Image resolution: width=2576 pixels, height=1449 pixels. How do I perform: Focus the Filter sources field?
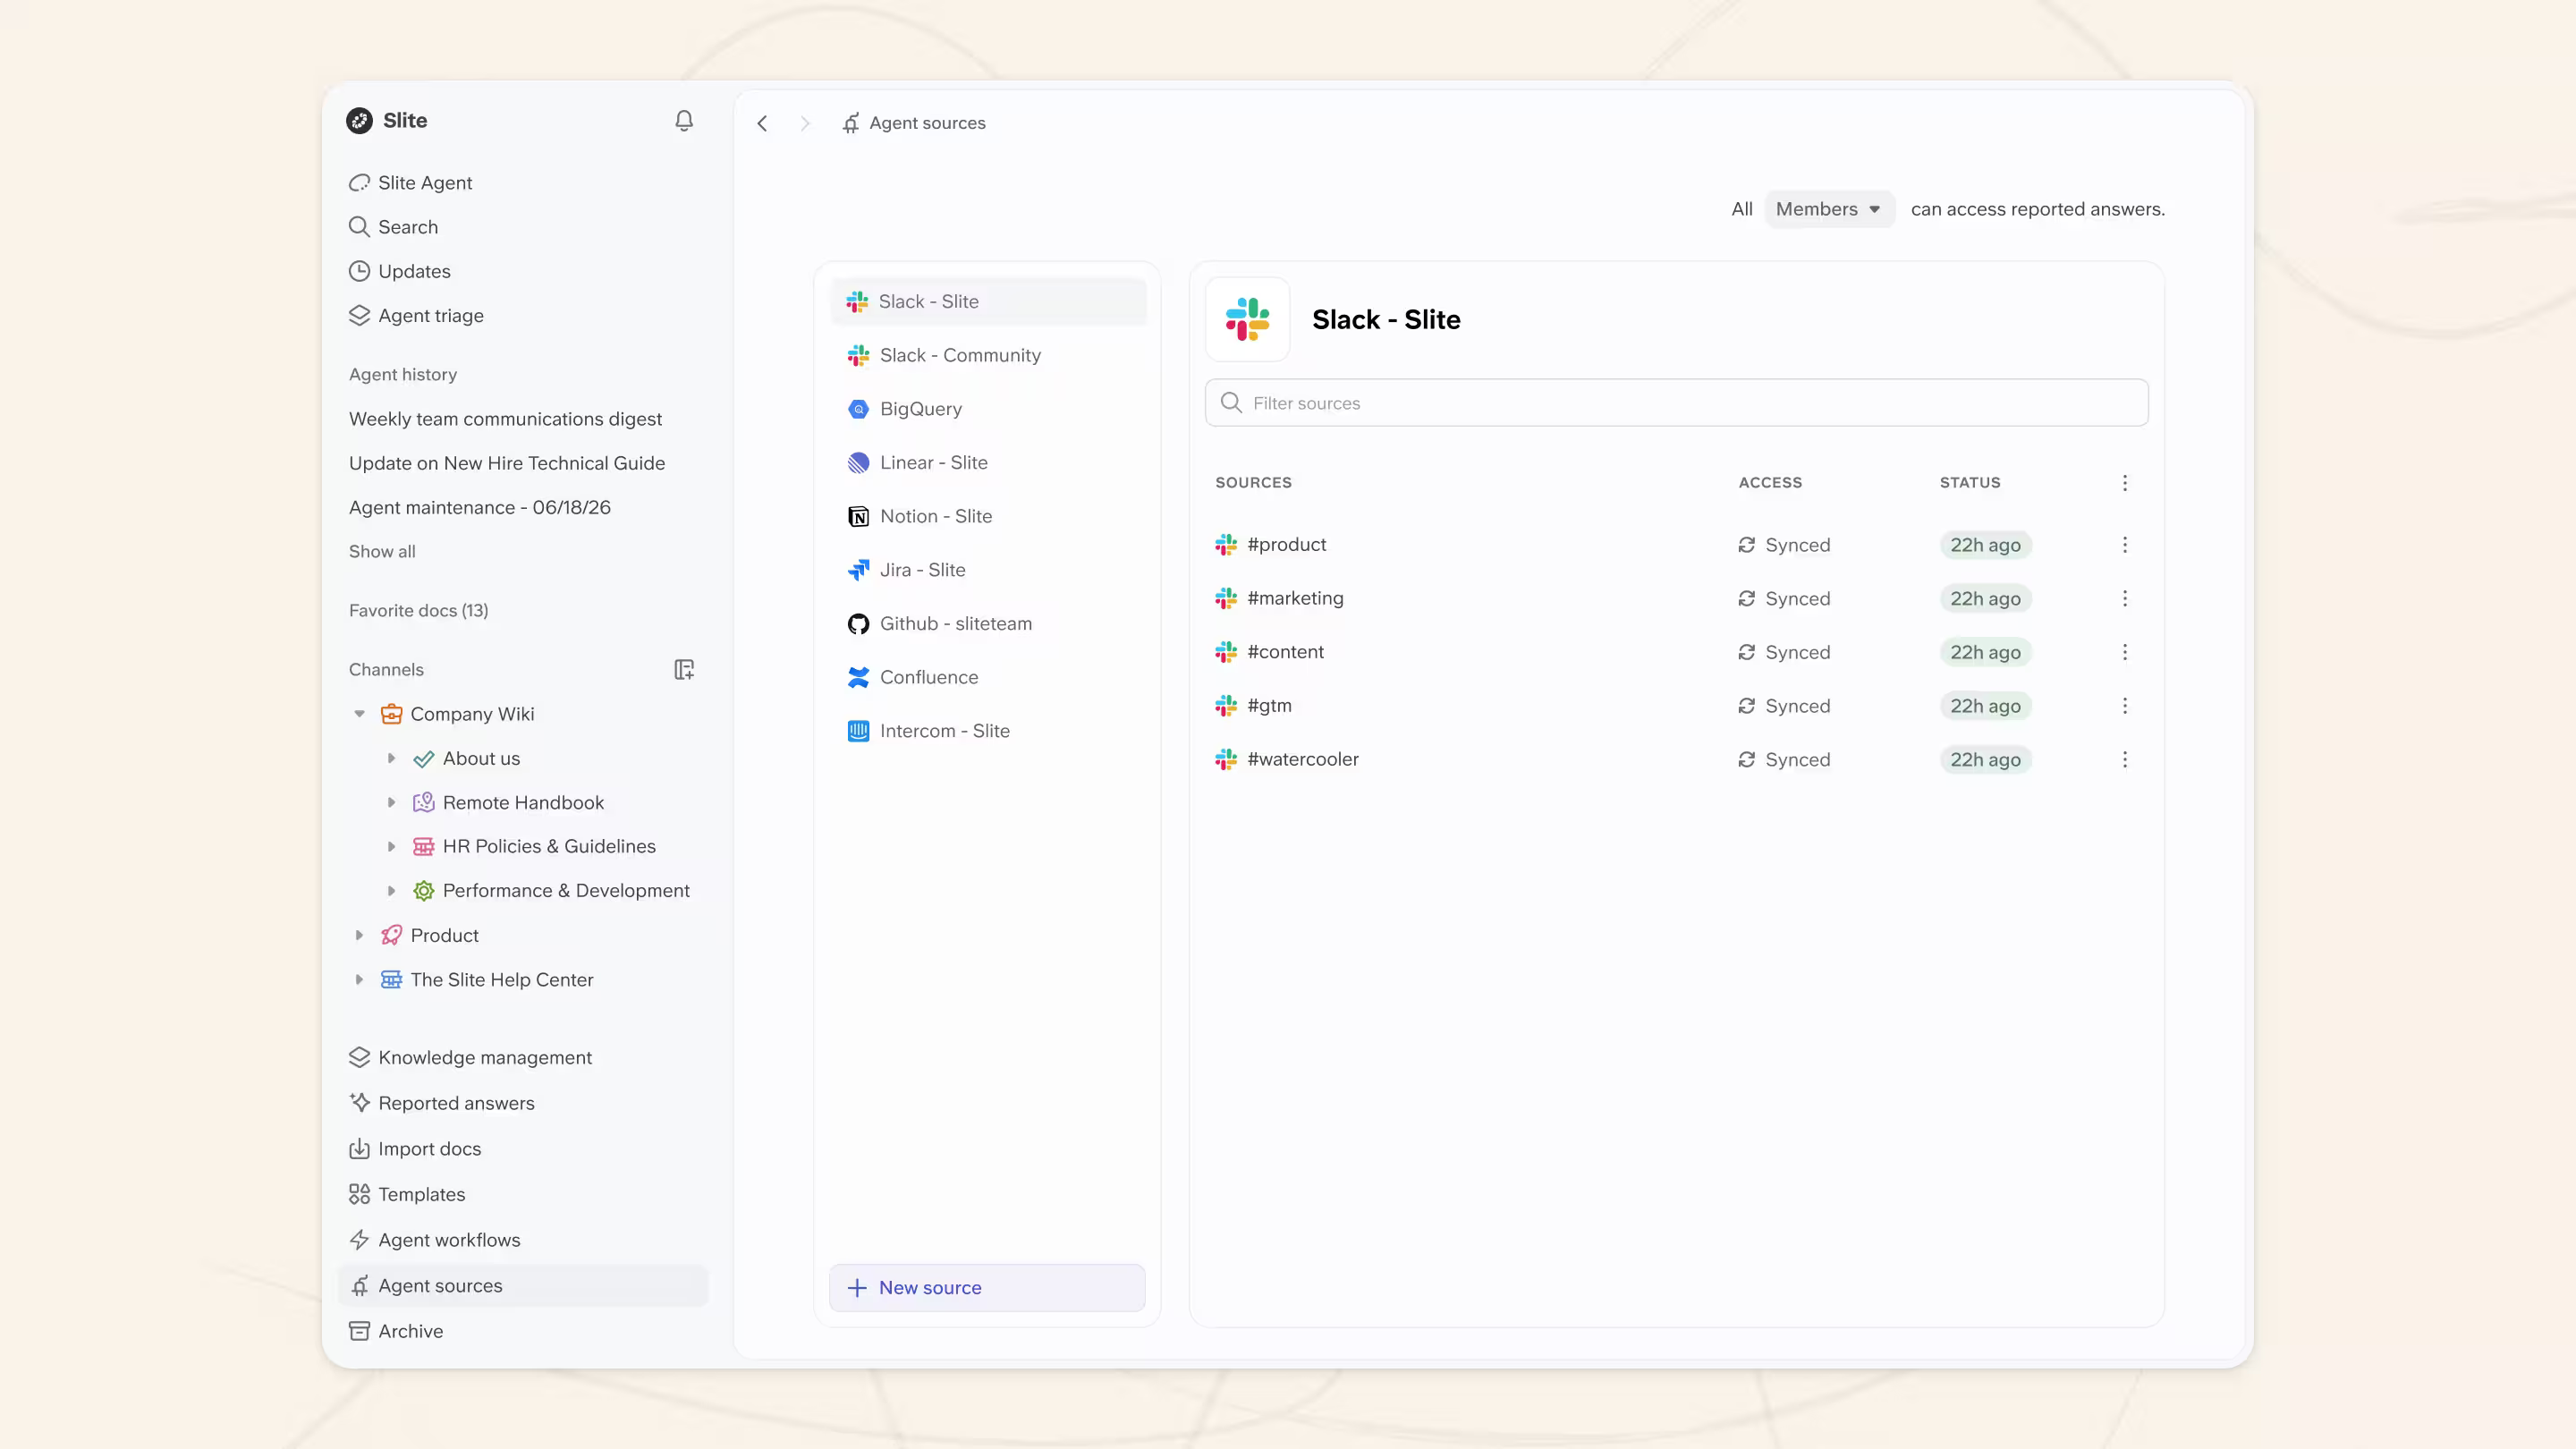(x=1676, y=403)
